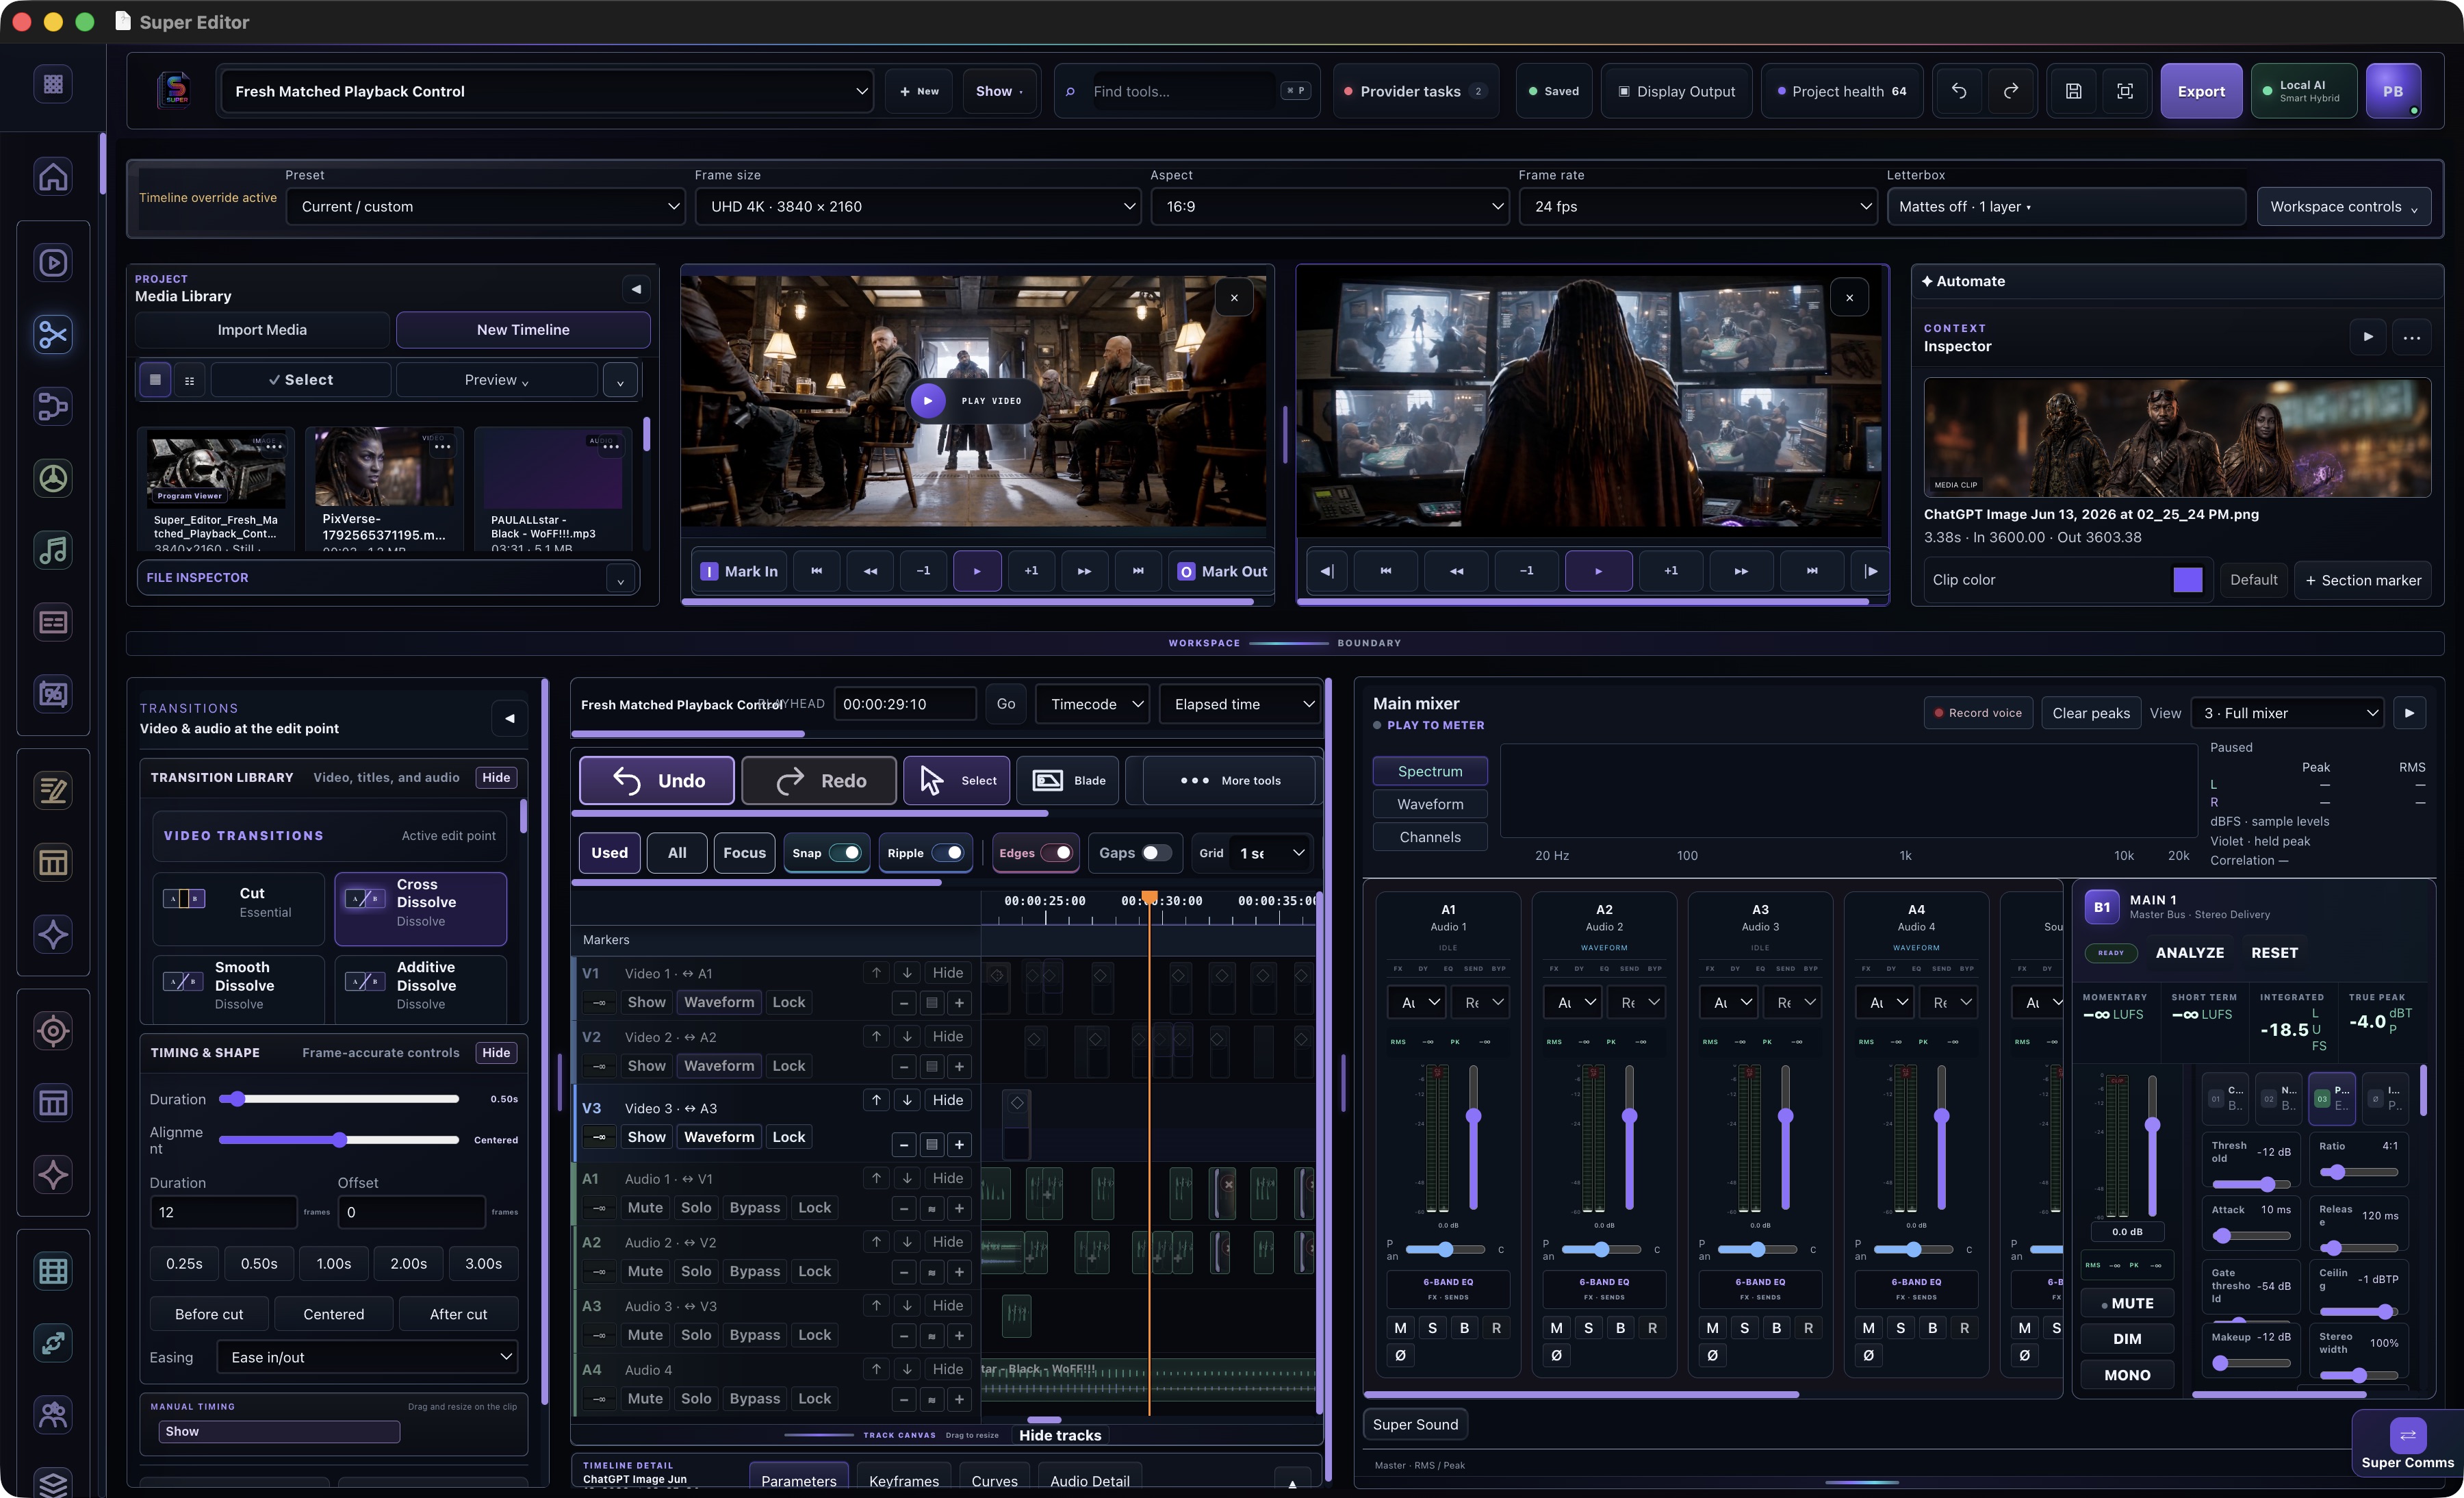Select the All tracks filter tab
The width and height of the screenshot is (2464, 1498).
pos(677,853)
